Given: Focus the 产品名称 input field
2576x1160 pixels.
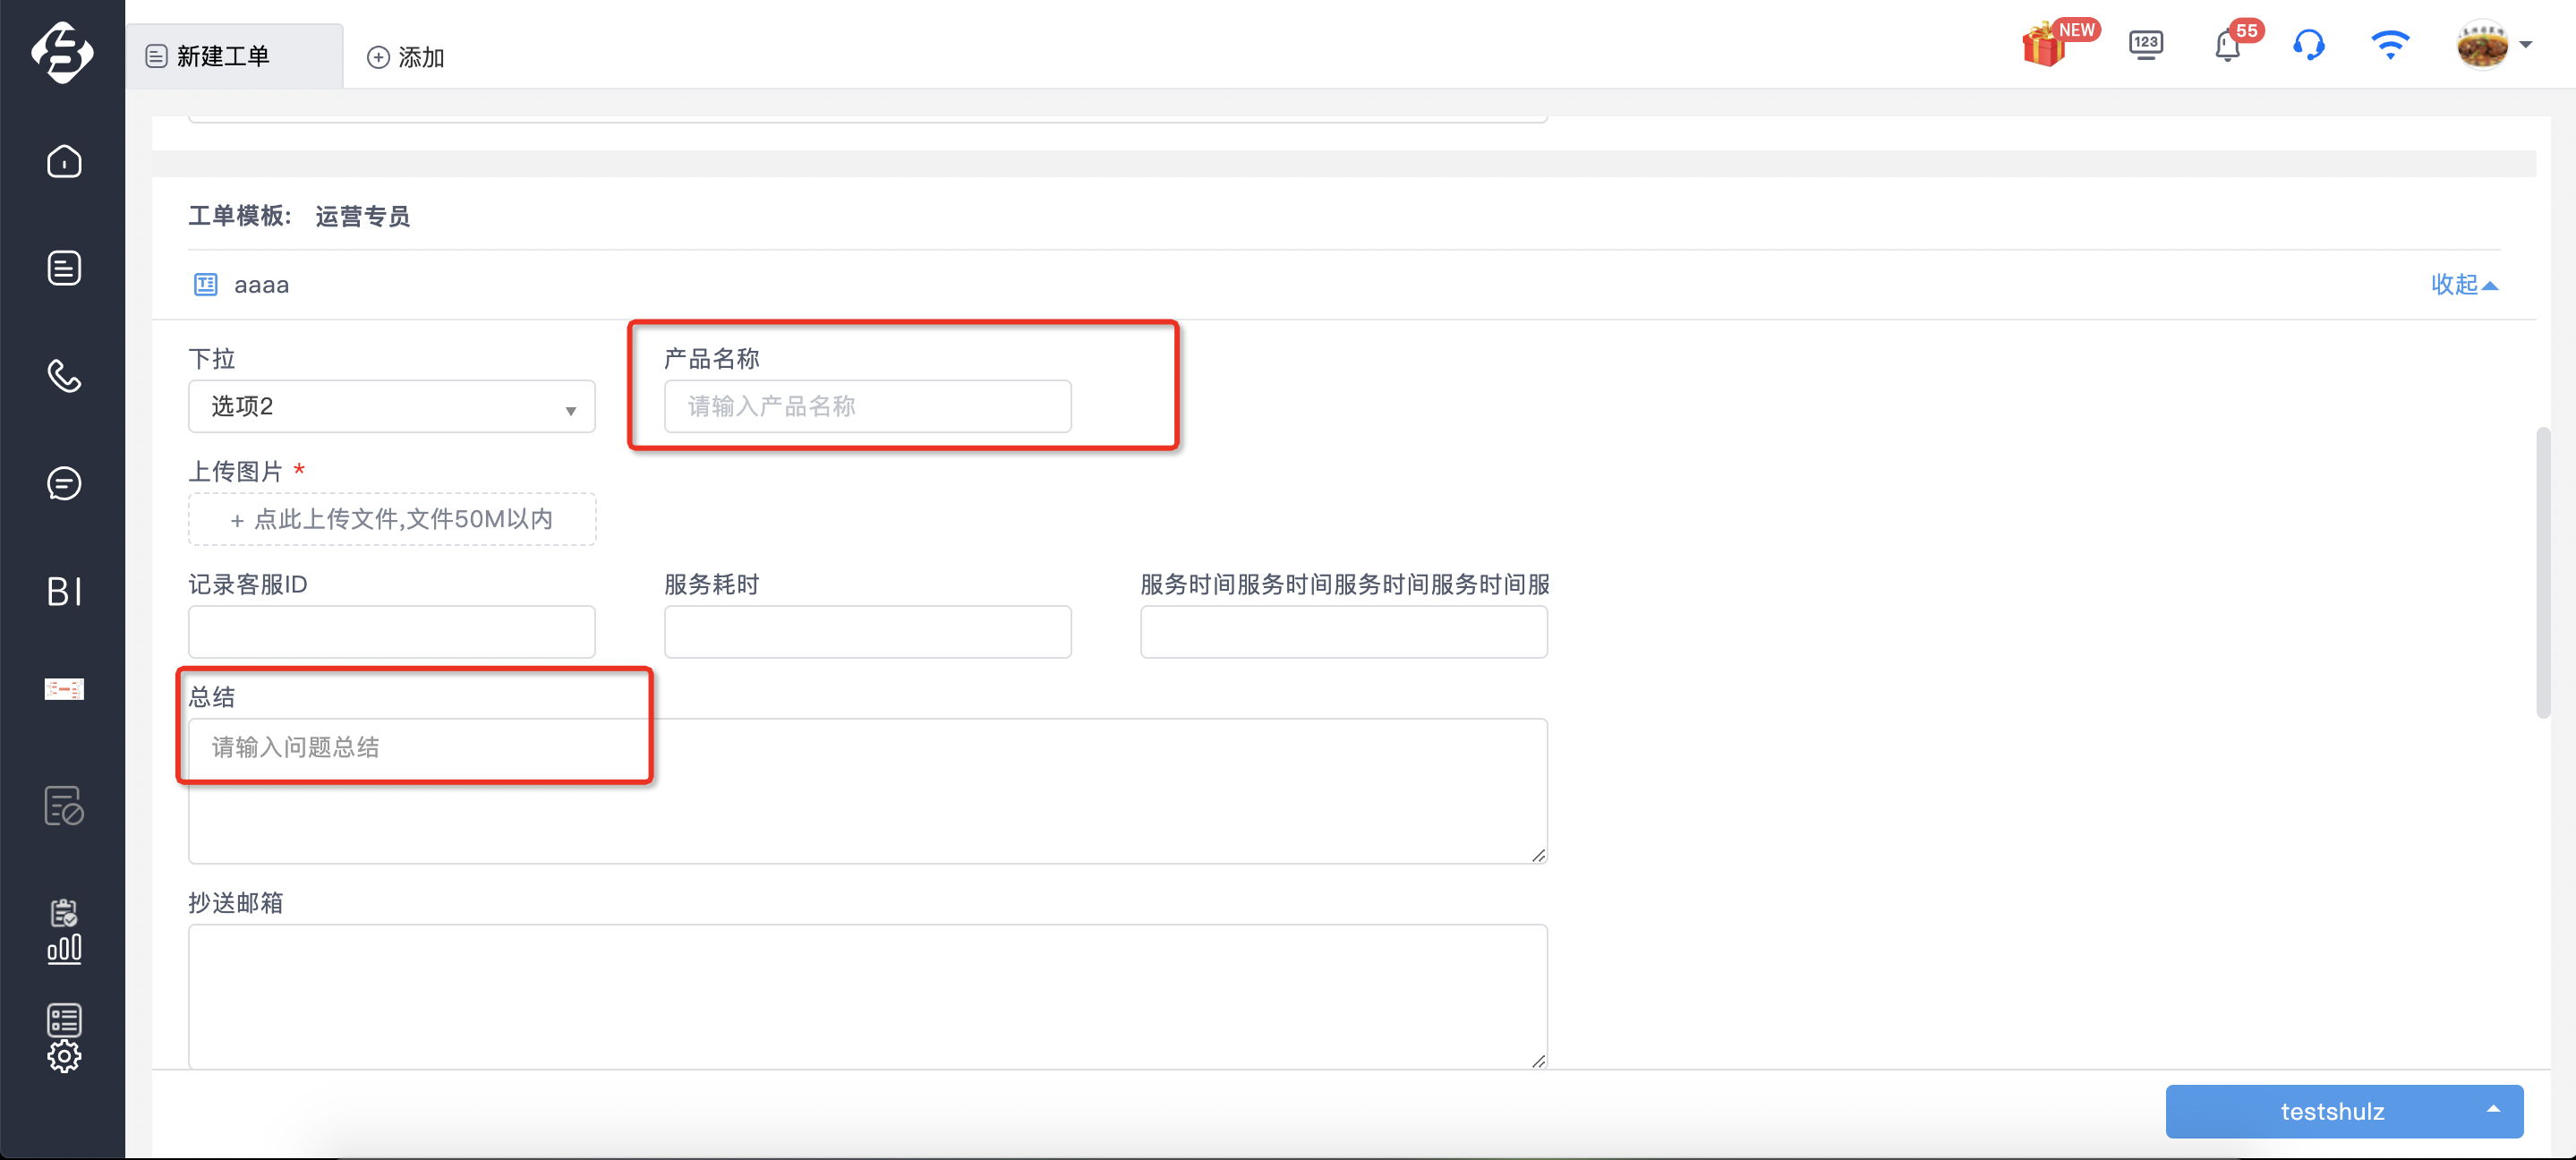Looking at the screenshot, I should pos(868,407).
